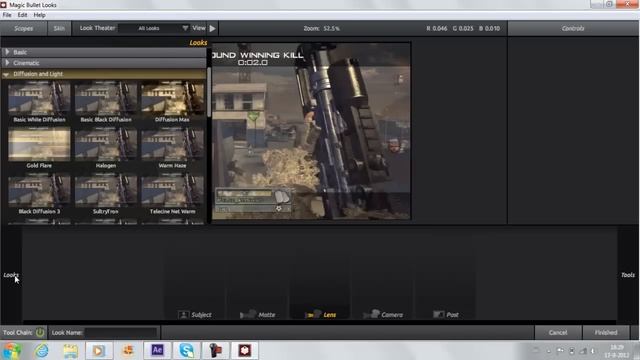Open the Tools side drawer

click(x=628, y=275)
